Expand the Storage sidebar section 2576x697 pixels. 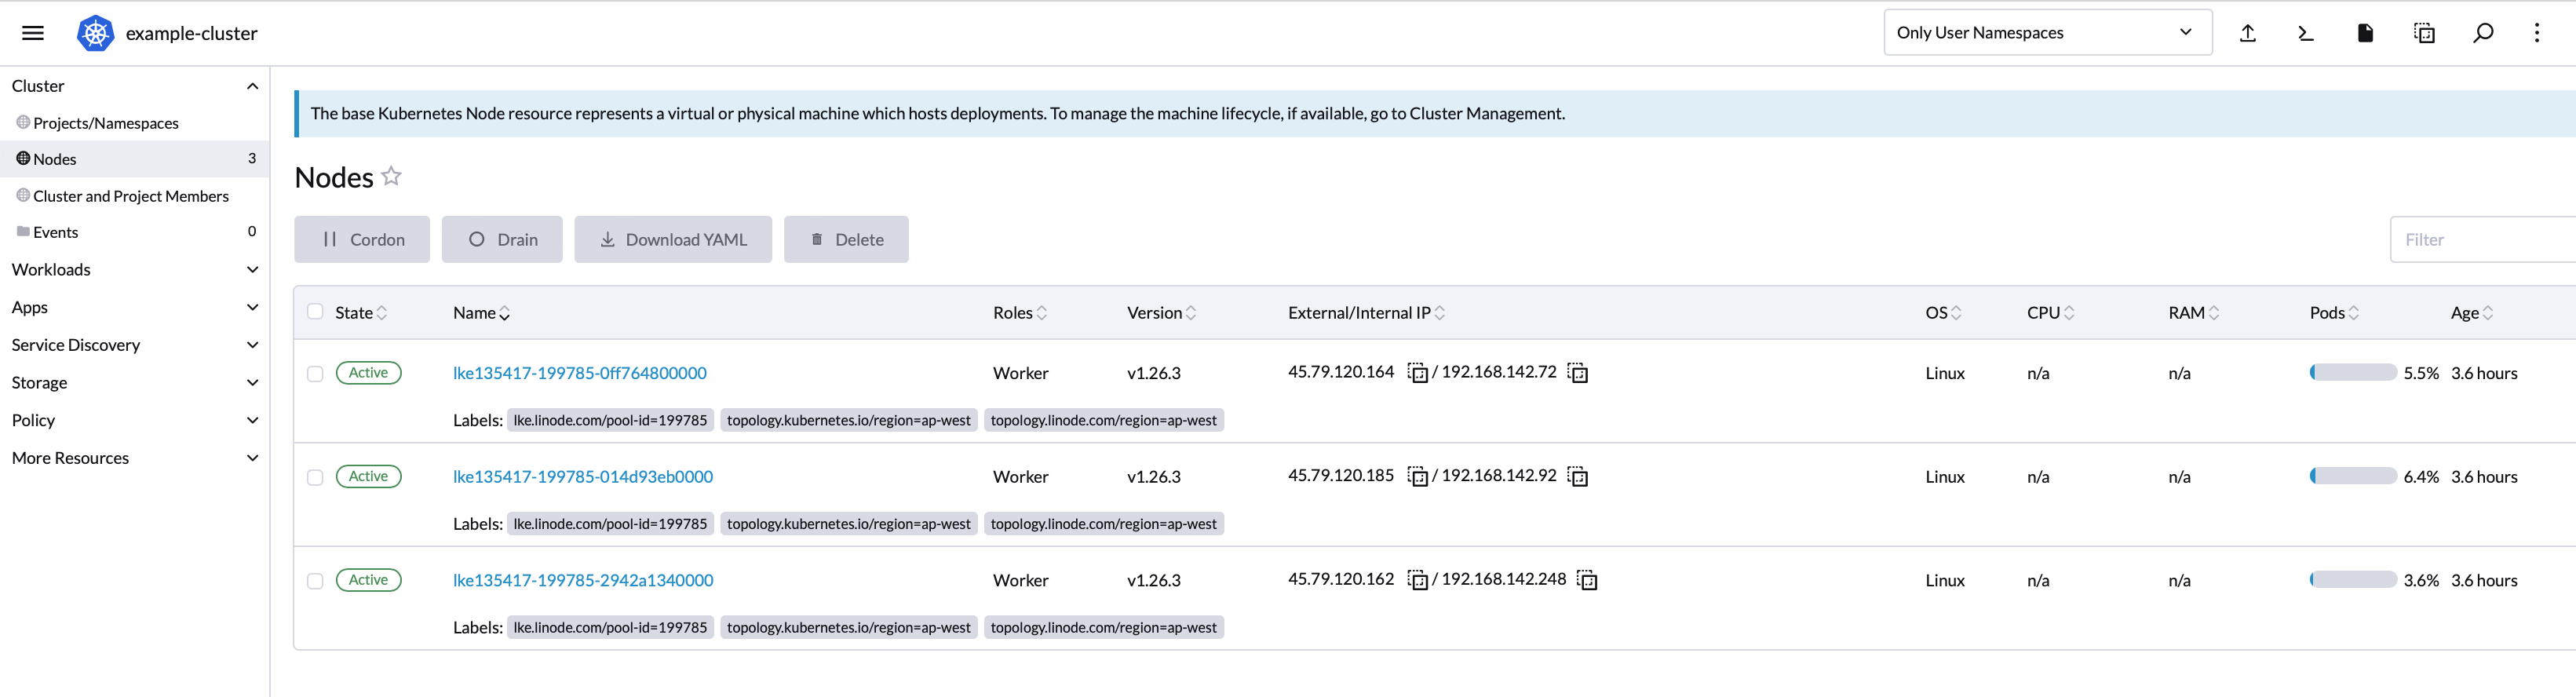tap(134, 383)
